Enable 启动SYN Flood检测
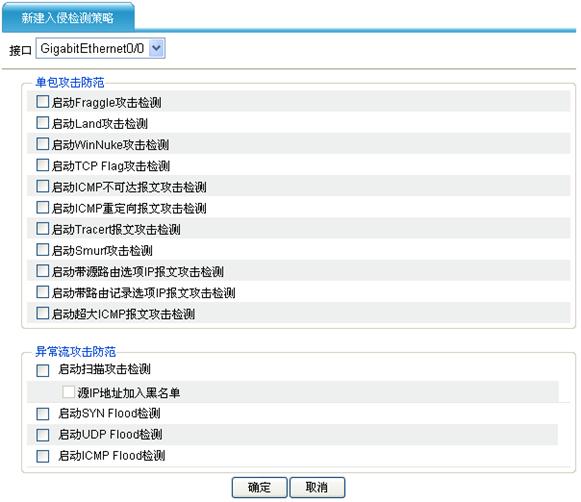 tap(43, 414)
